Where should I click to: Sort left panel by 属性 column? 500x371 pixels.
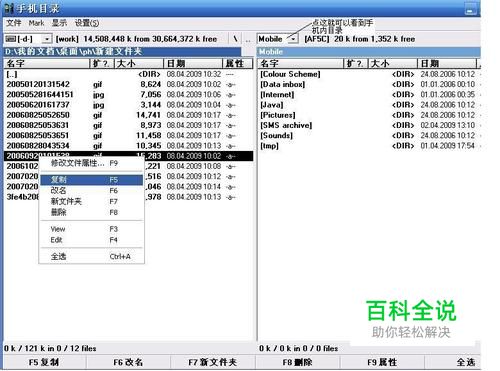[238, 63]
